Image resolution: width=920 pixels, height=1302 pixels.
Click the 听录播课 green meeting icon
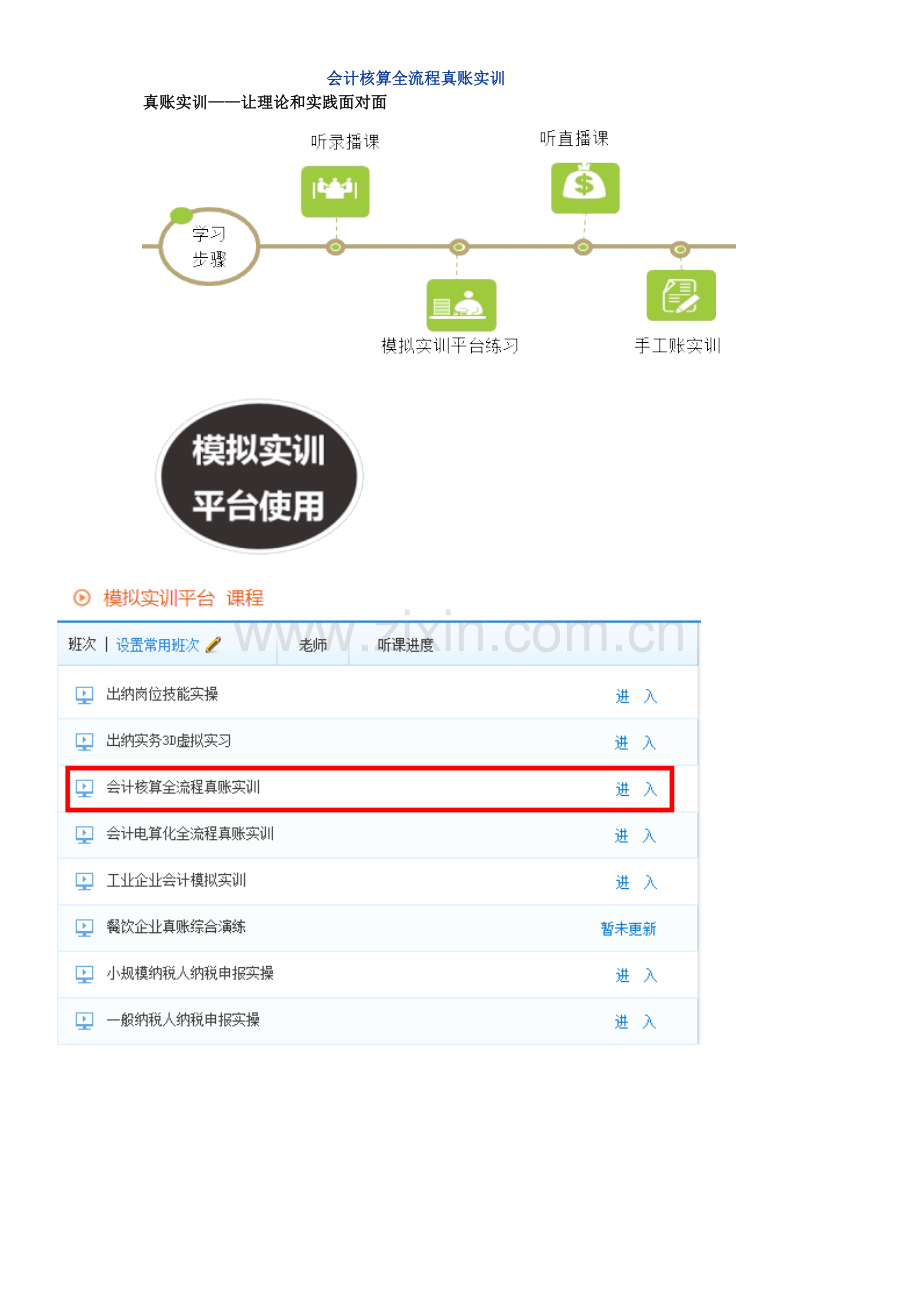335,191
